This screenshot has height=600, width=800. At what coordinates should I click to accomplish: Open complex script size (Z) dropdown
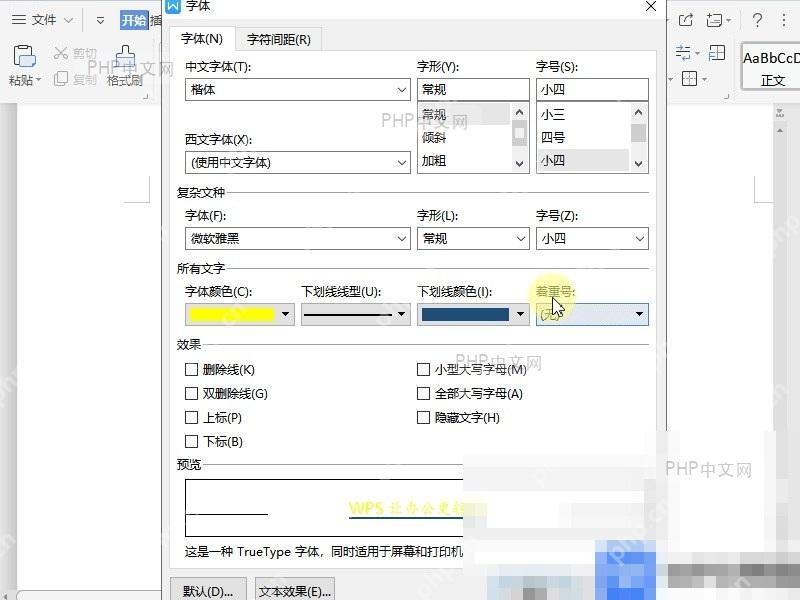(592, 238)
